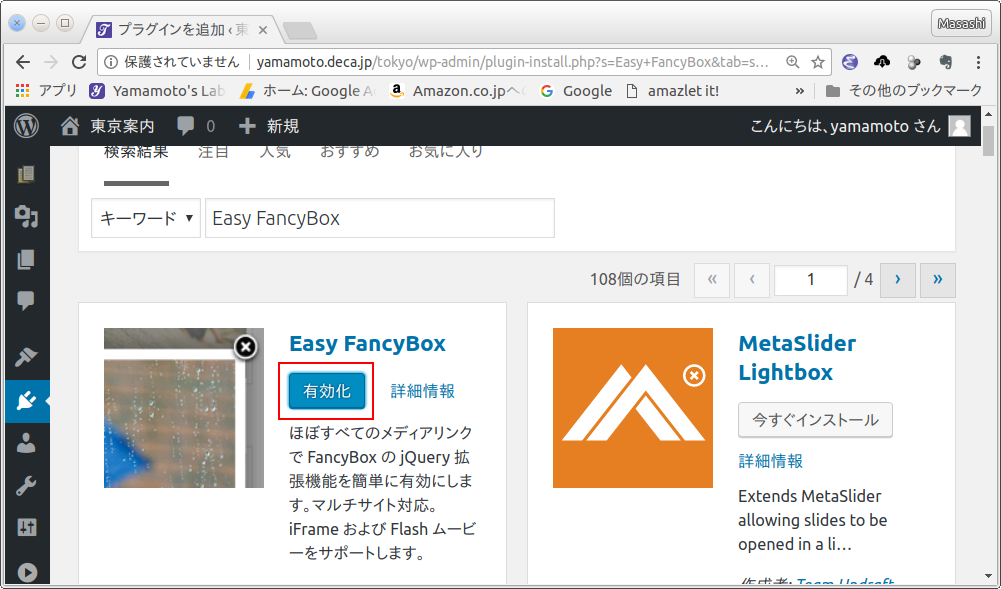
Task: Switch to the 注目 tab
Action: [x=213, y=152]
